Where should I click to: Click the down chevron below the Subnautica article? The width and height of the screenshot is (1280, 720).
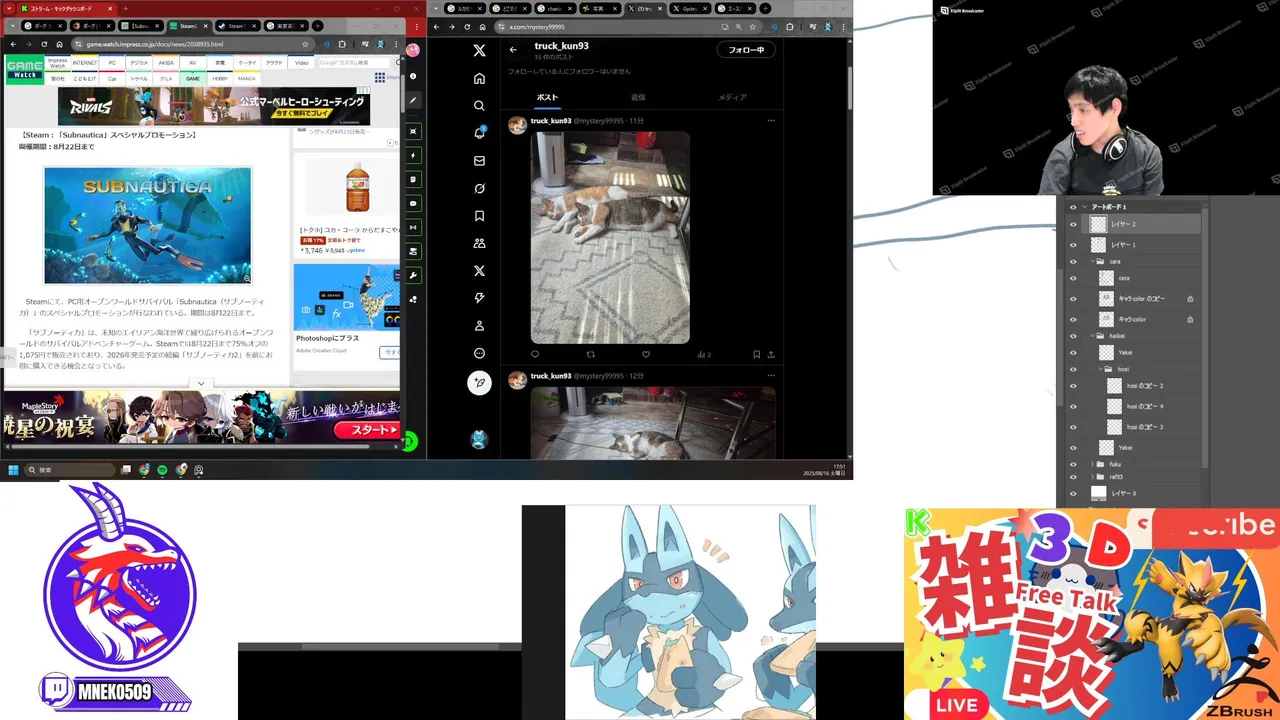click(x=201, y=383)
